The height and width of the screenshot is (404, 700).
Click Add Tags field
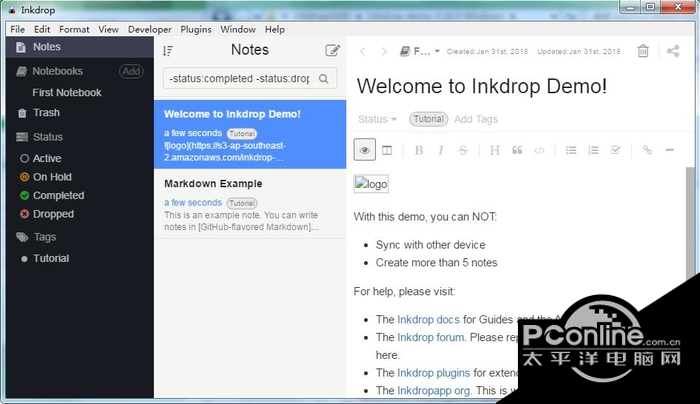point(476,120)
